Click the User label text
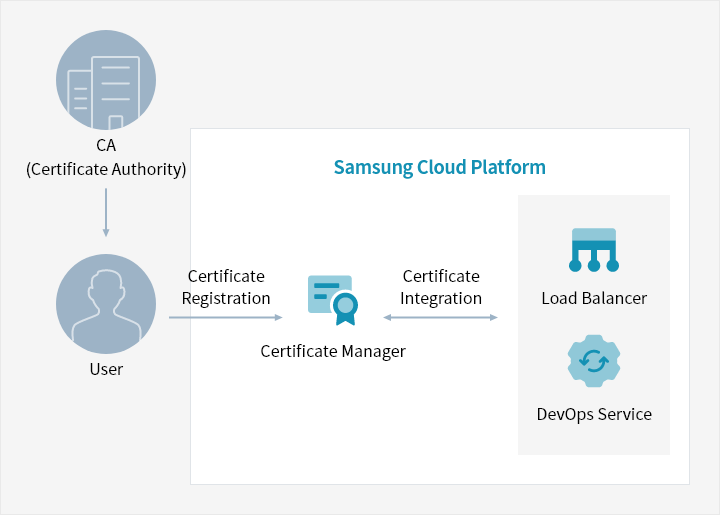The height and width of the screenshot is (515, 720). pos(106,369)
